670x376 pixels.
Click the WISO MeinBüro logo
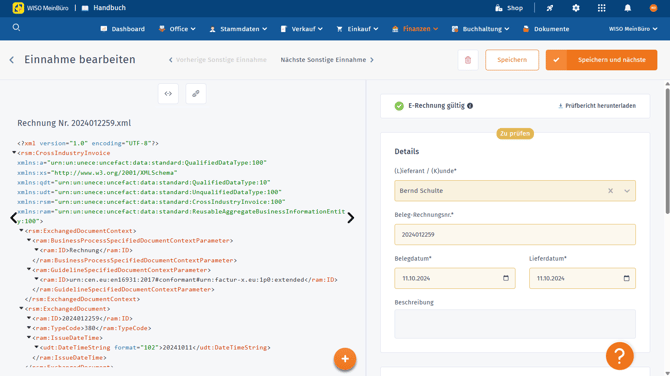[x=41, y=8]
